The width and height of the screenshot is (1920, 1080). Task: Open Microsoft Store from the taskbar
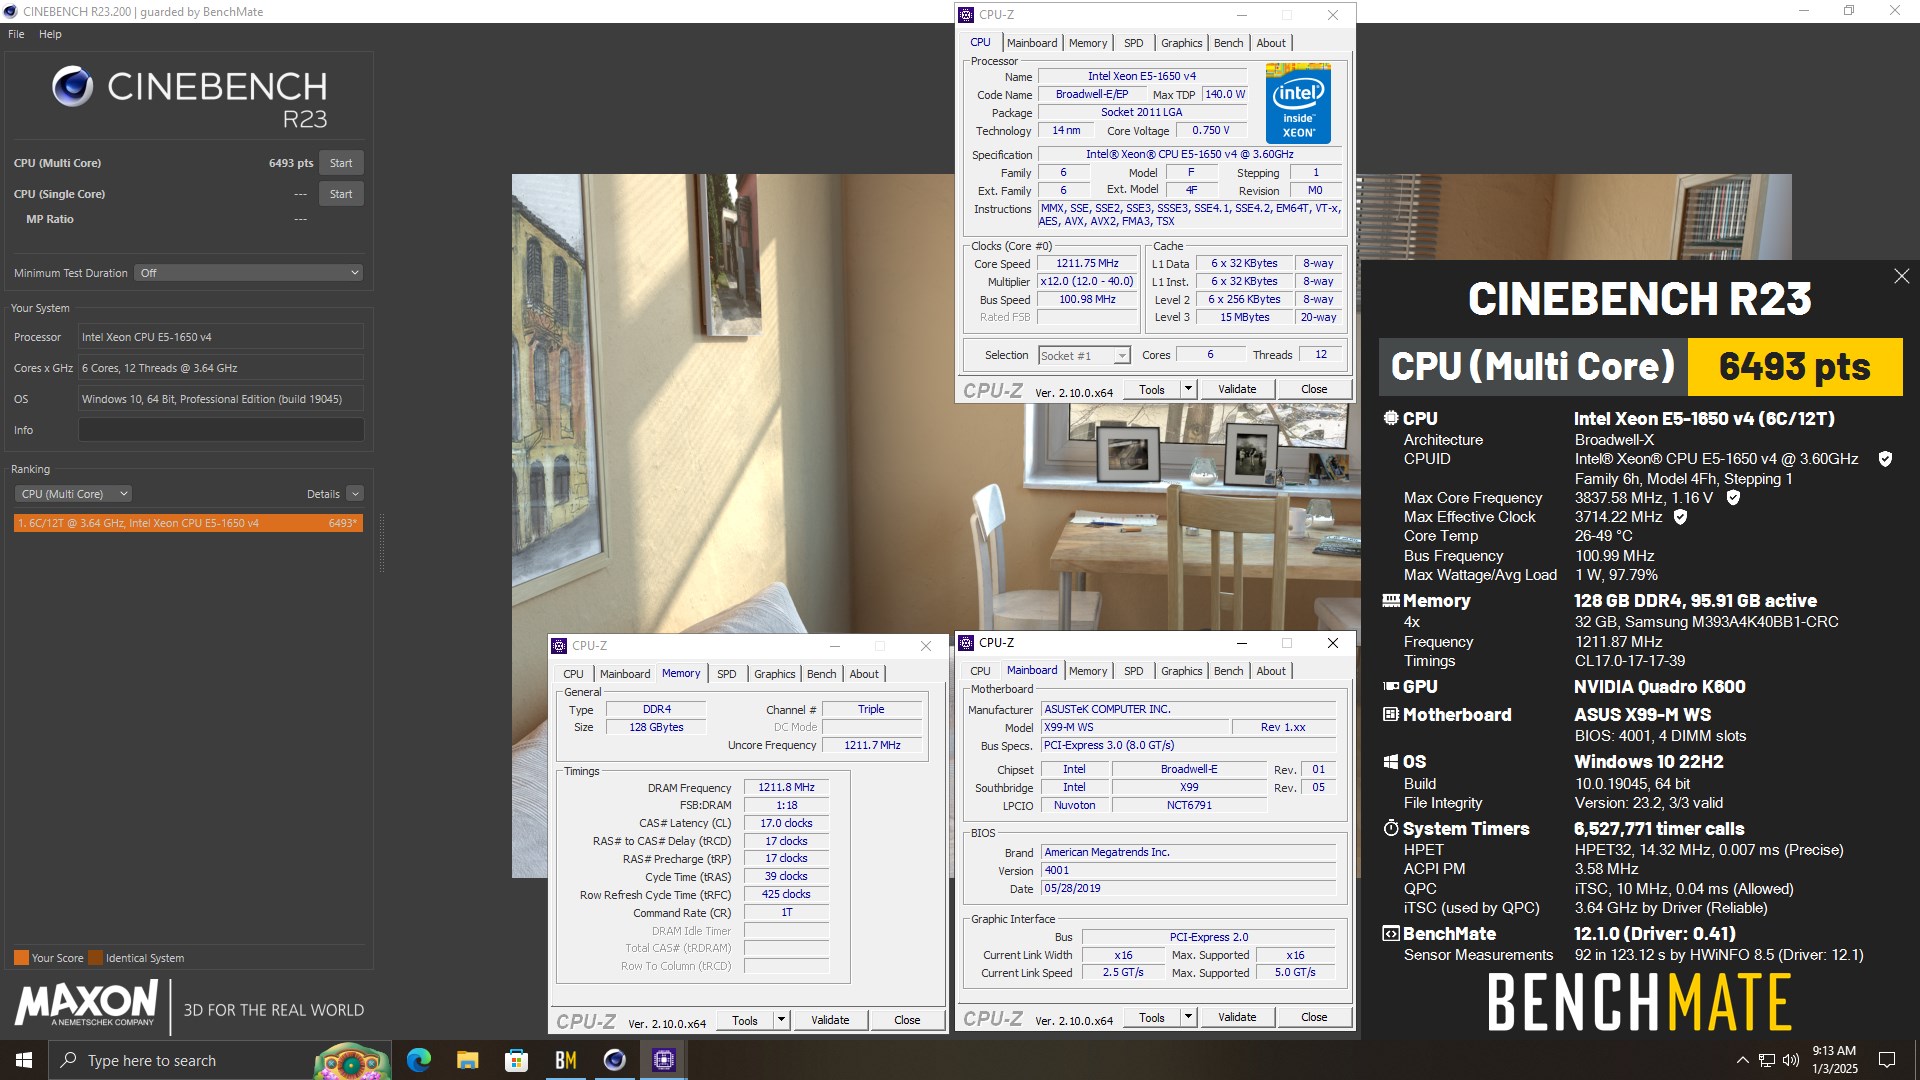[x=516, y=1060]
